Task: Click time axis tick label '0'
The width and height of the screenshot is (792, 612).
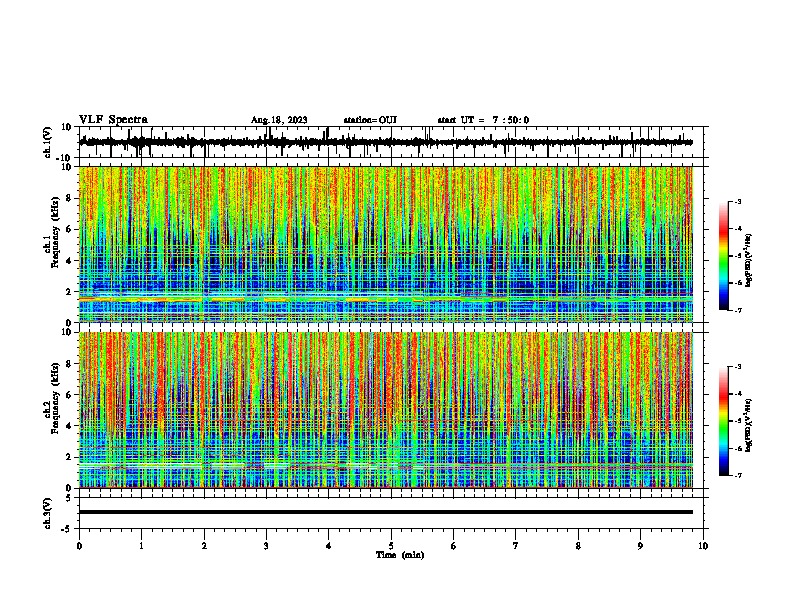Action: (79, 546)
